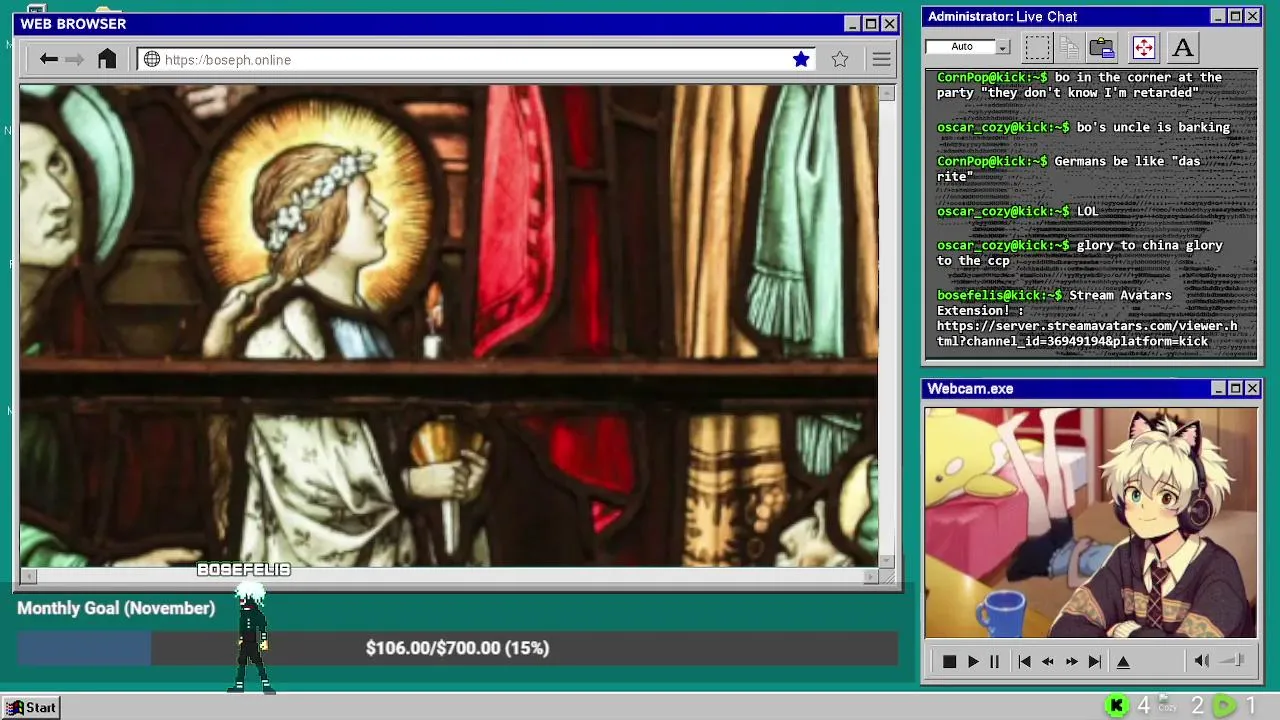Click the browser horizontal scrollbar left arrow

(28, 576)
